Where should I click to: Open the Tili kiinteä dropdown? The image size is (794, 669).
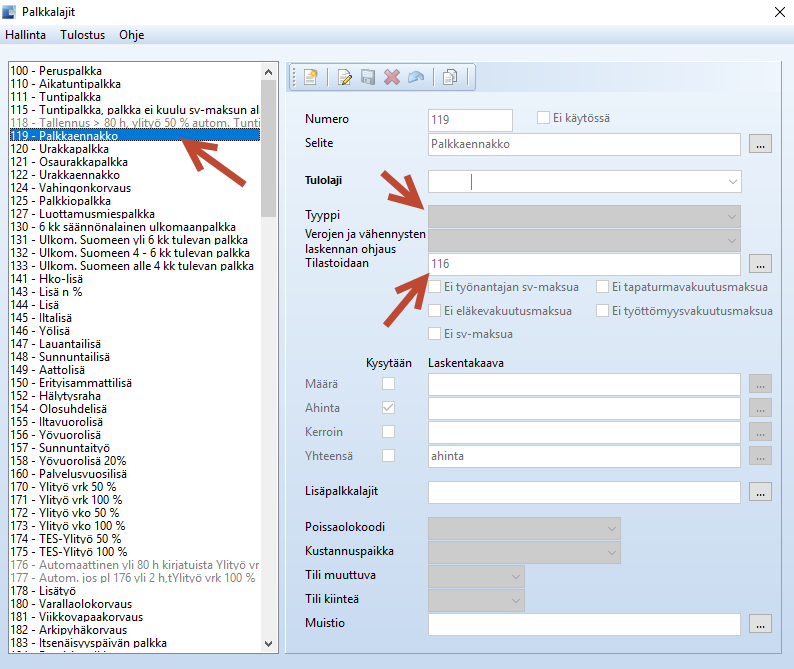pos(515,601)
